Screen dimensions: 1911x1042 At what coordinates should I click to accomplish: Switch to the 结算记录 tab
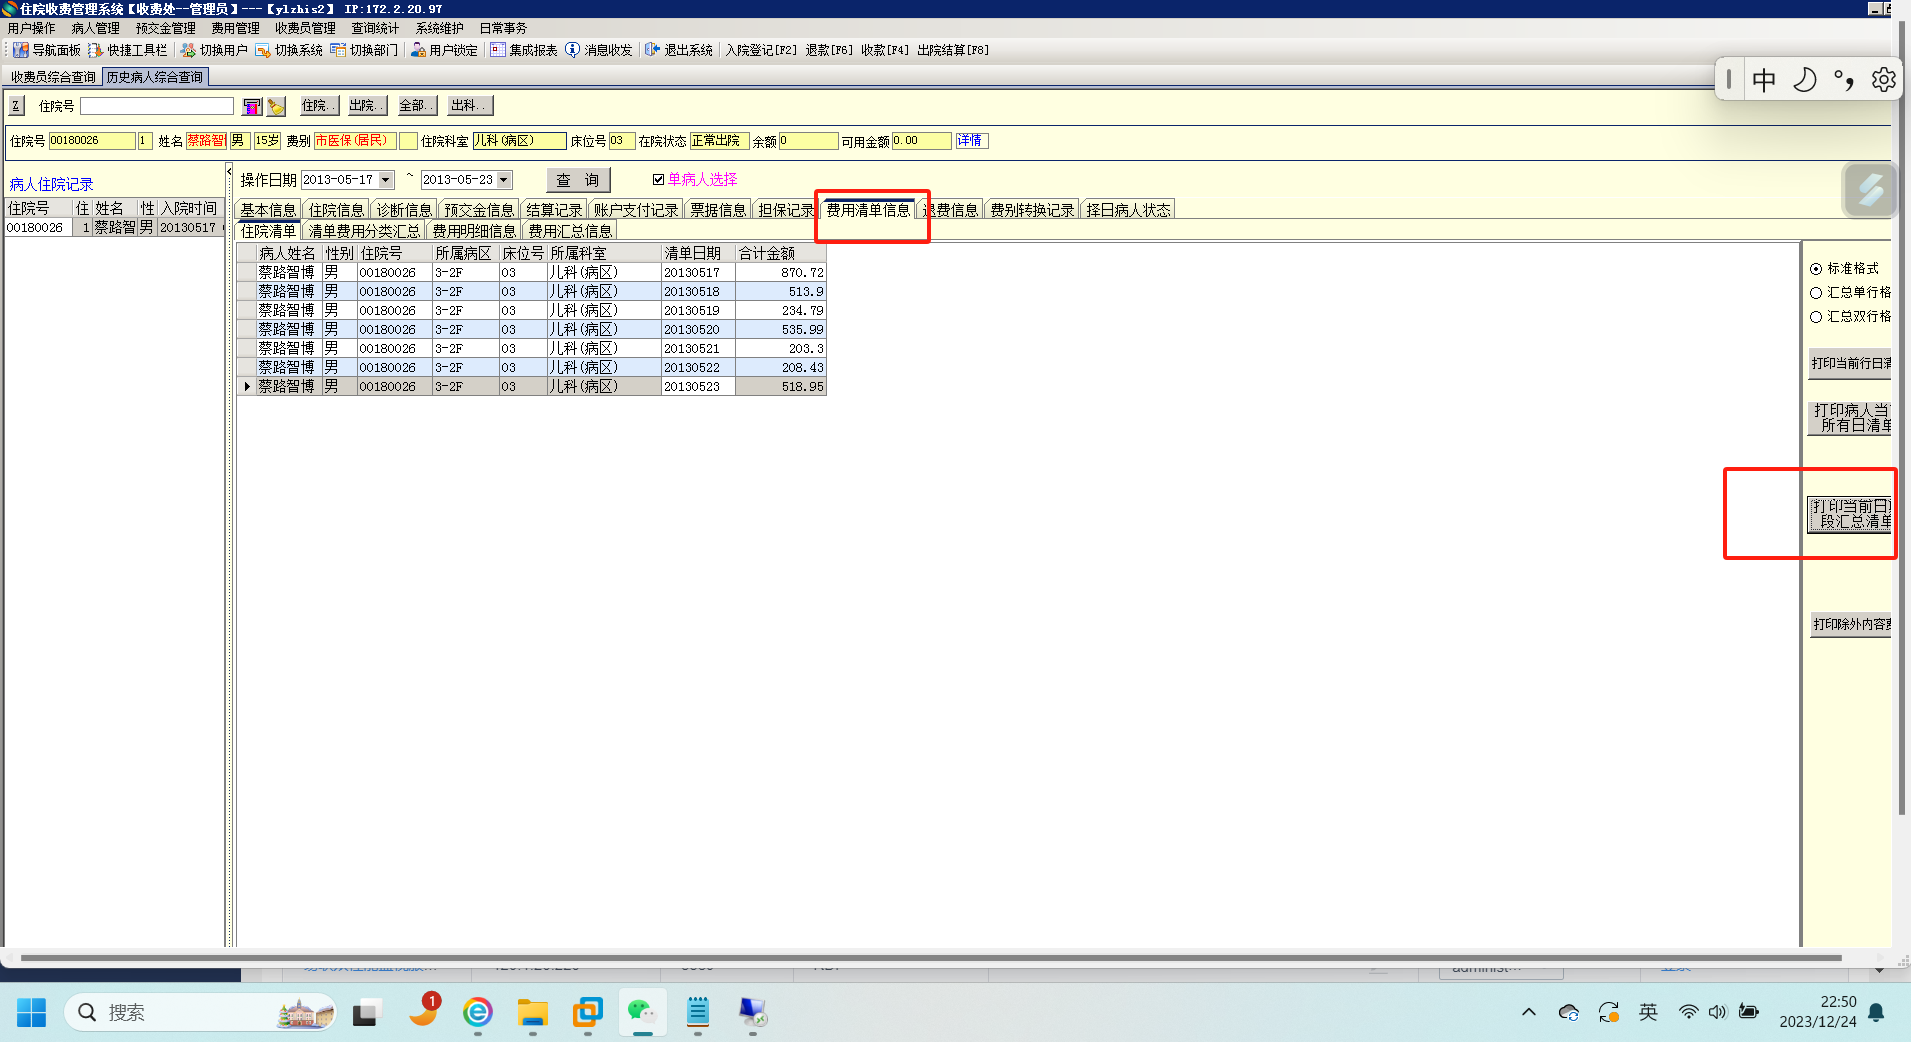(x=554, y=210)
